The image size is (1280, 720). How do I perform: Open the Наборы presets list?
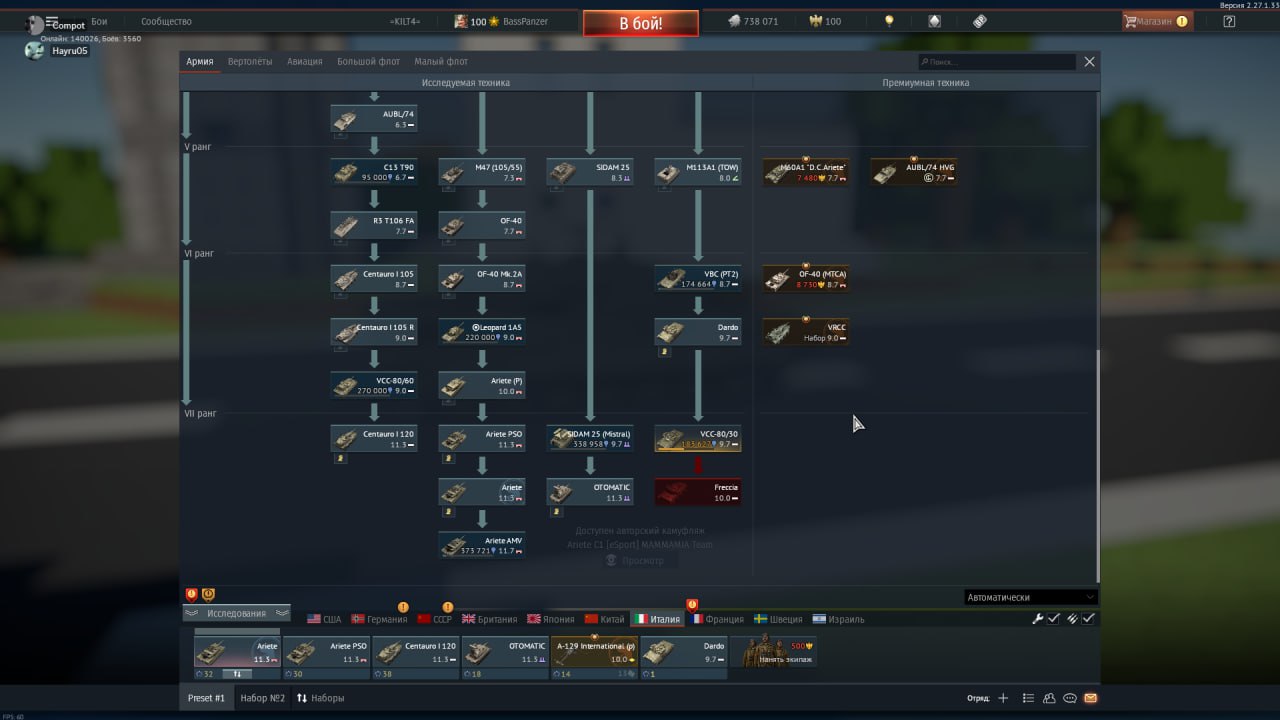320,698
